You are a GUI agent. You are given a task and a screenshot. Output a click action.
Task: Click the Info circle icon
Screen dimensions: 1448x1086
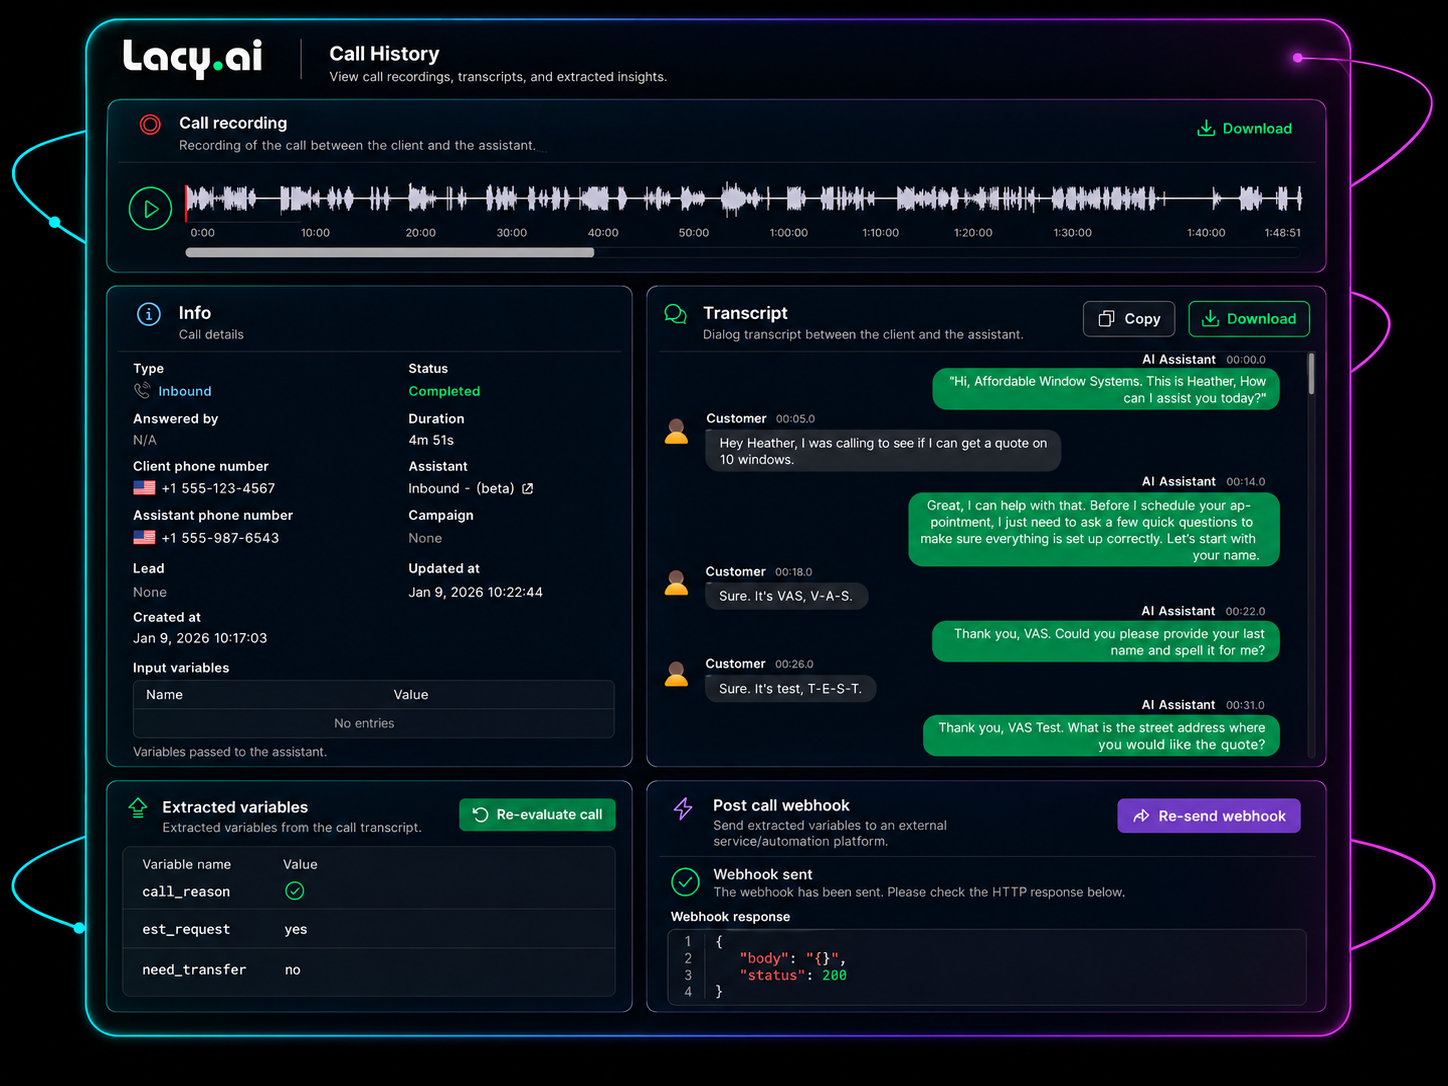point(148,314)
